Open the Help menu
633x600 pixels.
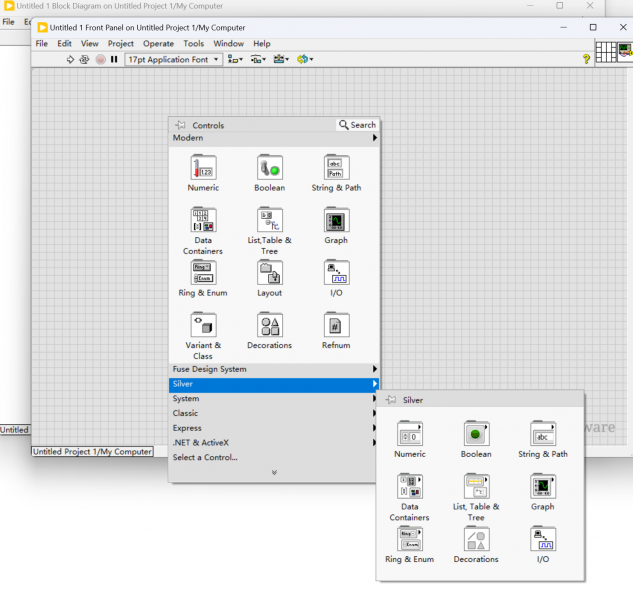click(262, 44)
